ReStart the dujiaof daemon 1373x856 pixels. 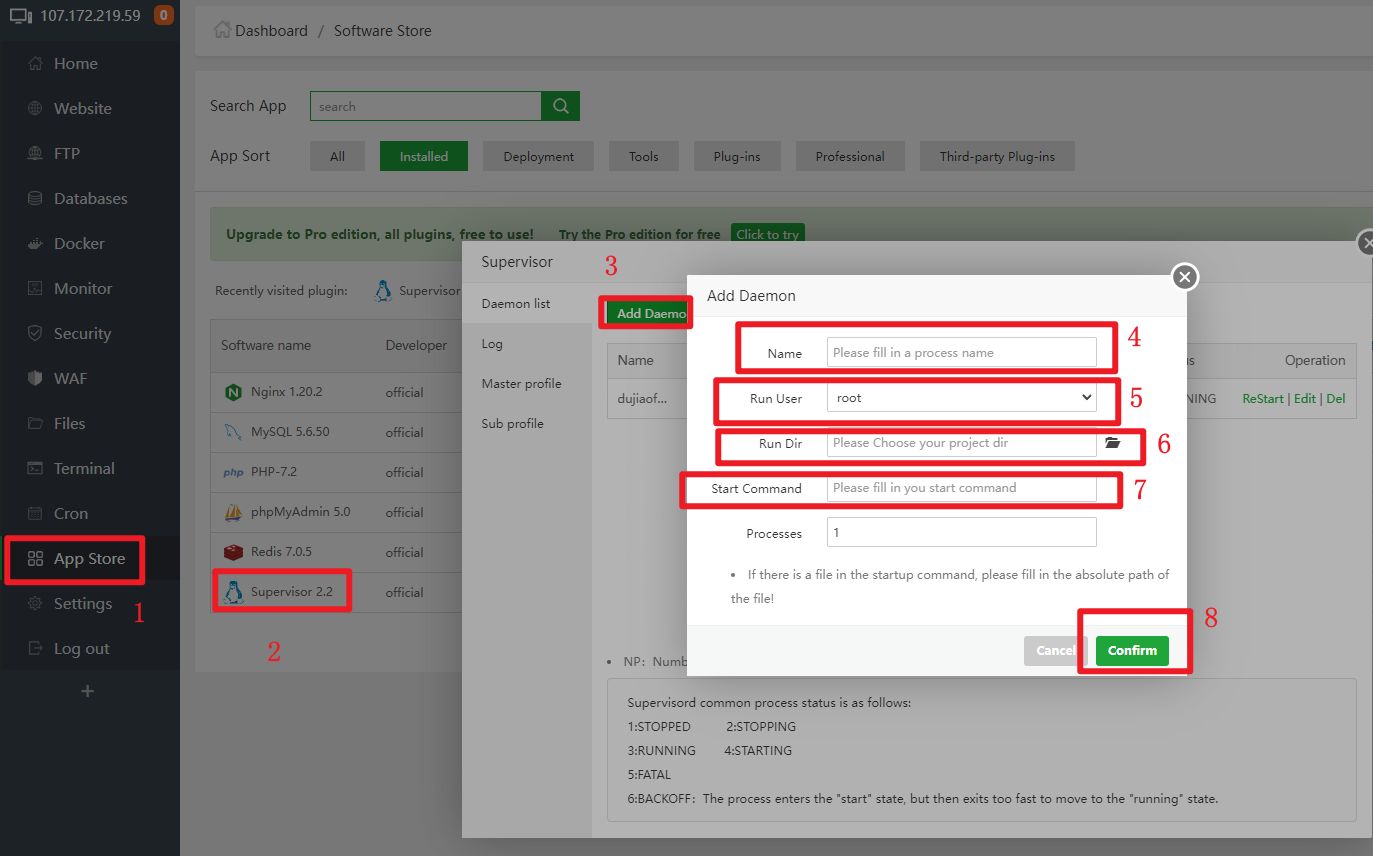[1263, 398]
